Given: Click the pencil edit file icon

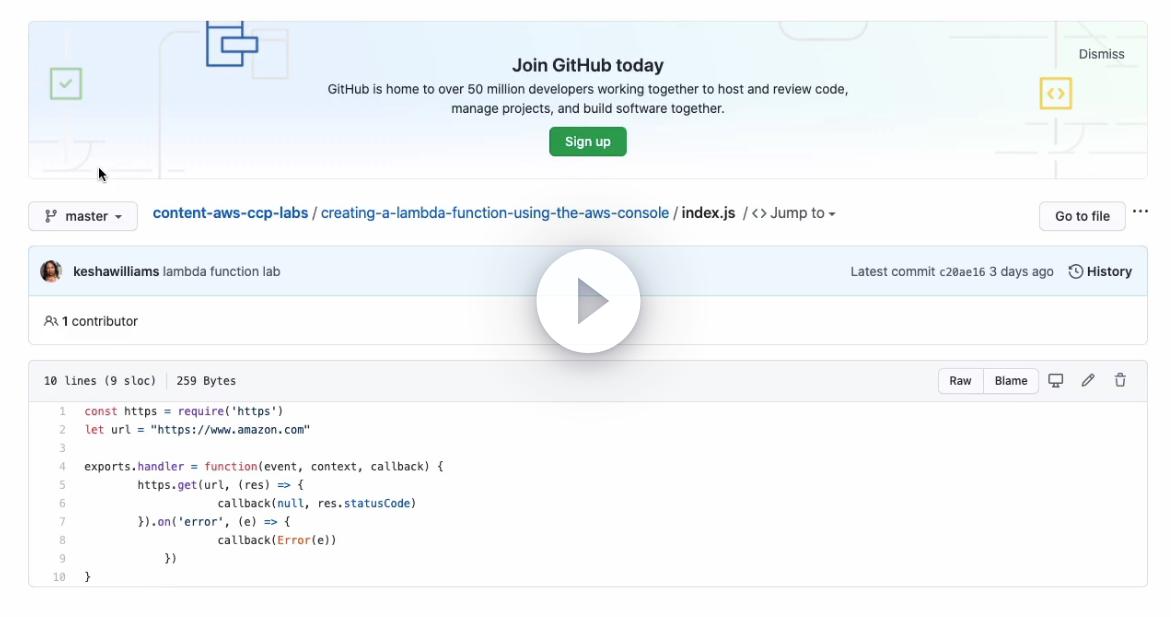Looking at the screenshot, I should click(x=1088, y=380).
